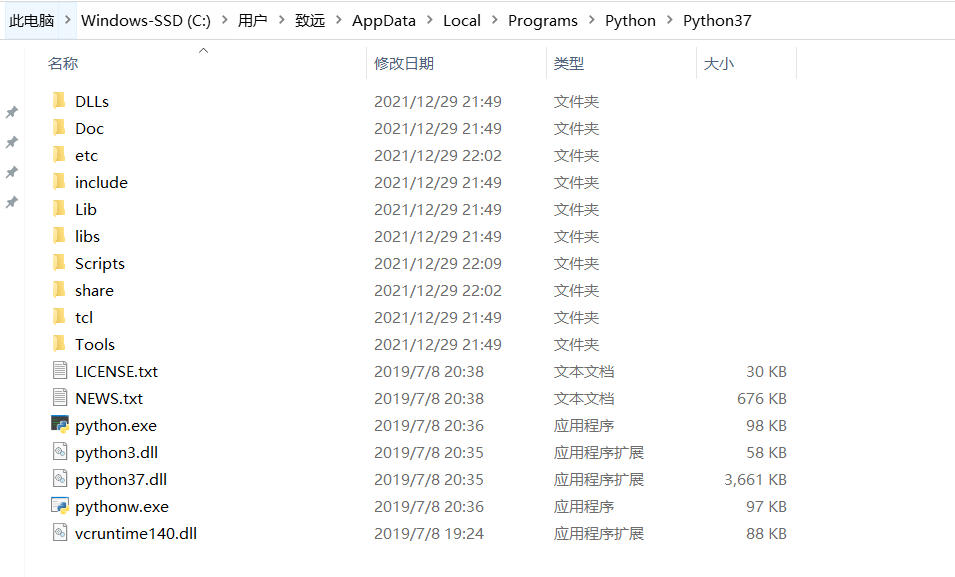Expand the chevron after Programs breadcrumb
955x577 pixels.
(x=591, y=20)
